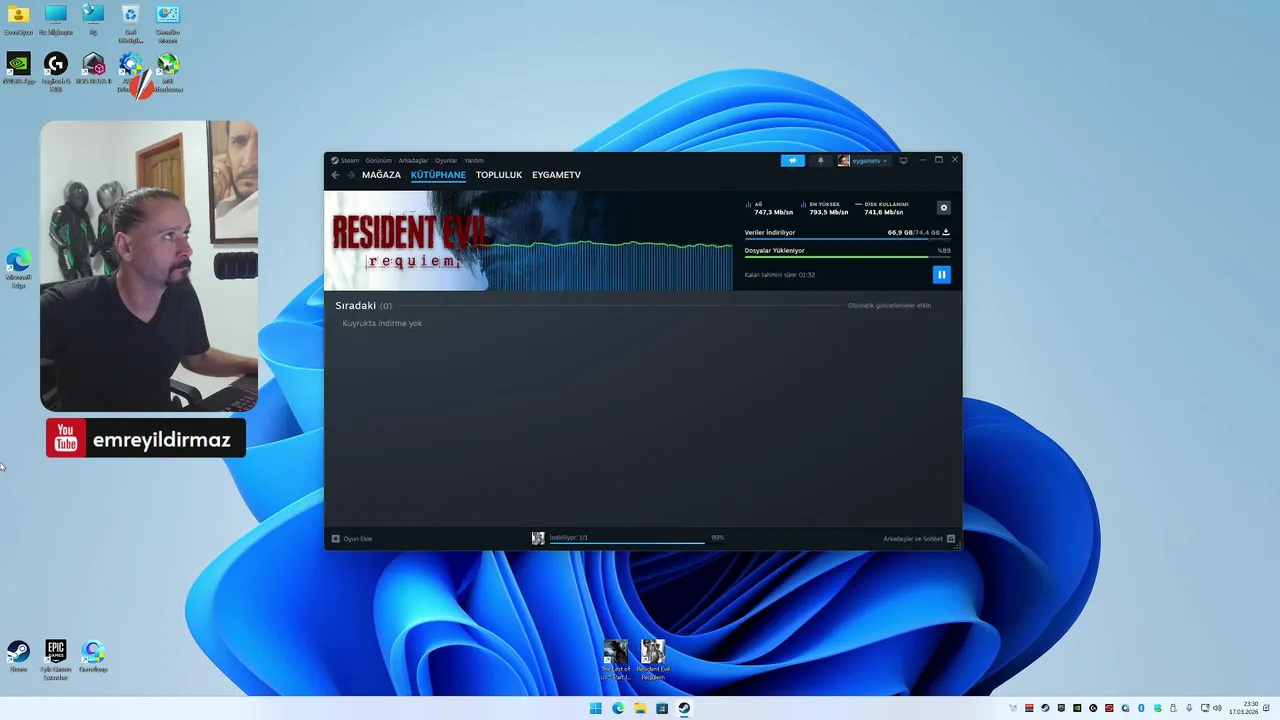Click the 741,6 Mb/sn disk usage value

click(x=884, y=212)
